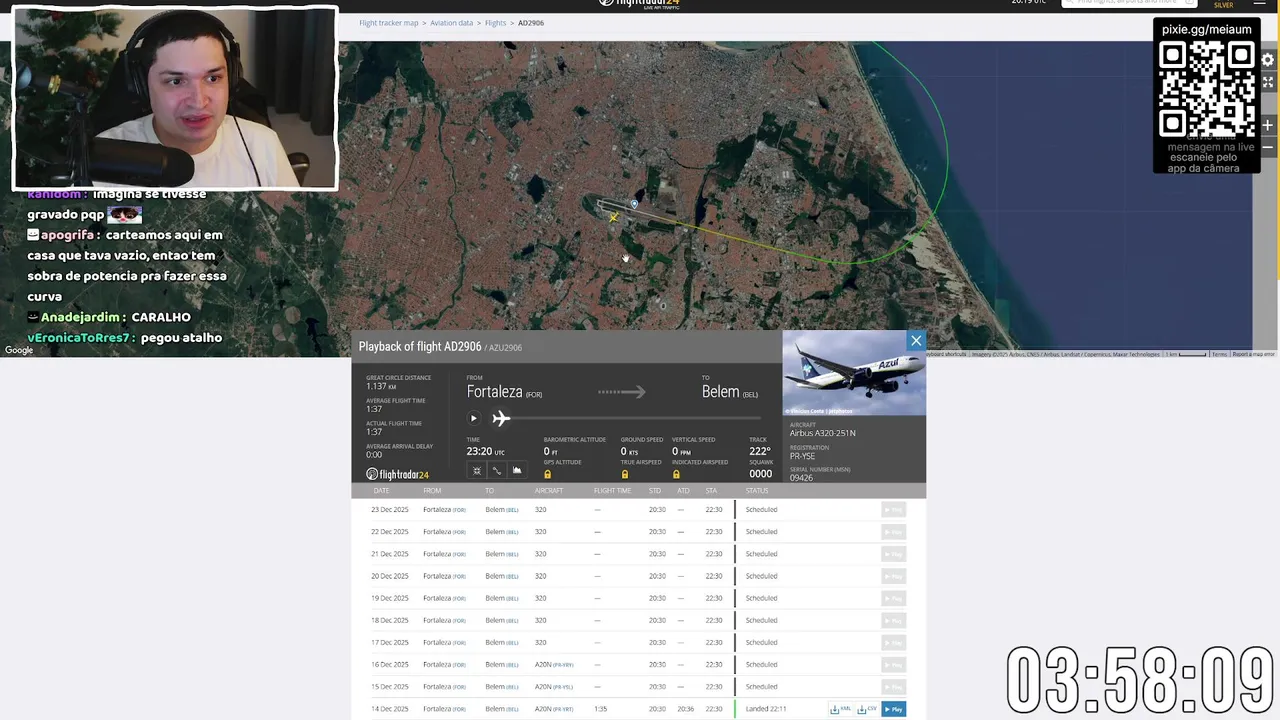1280x720 pixels.
Task: Open the altitude and speed graph icon
Action: pos(517,471)
